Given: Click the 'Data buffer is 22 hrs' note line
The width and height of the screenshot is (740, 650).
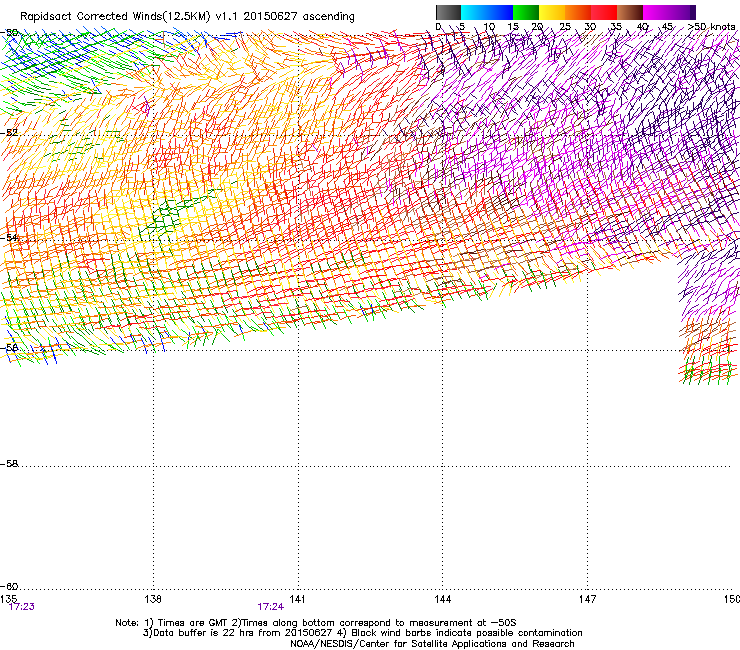Looking at the screenshot, I should pyautogui.click(x=362, y=633).
